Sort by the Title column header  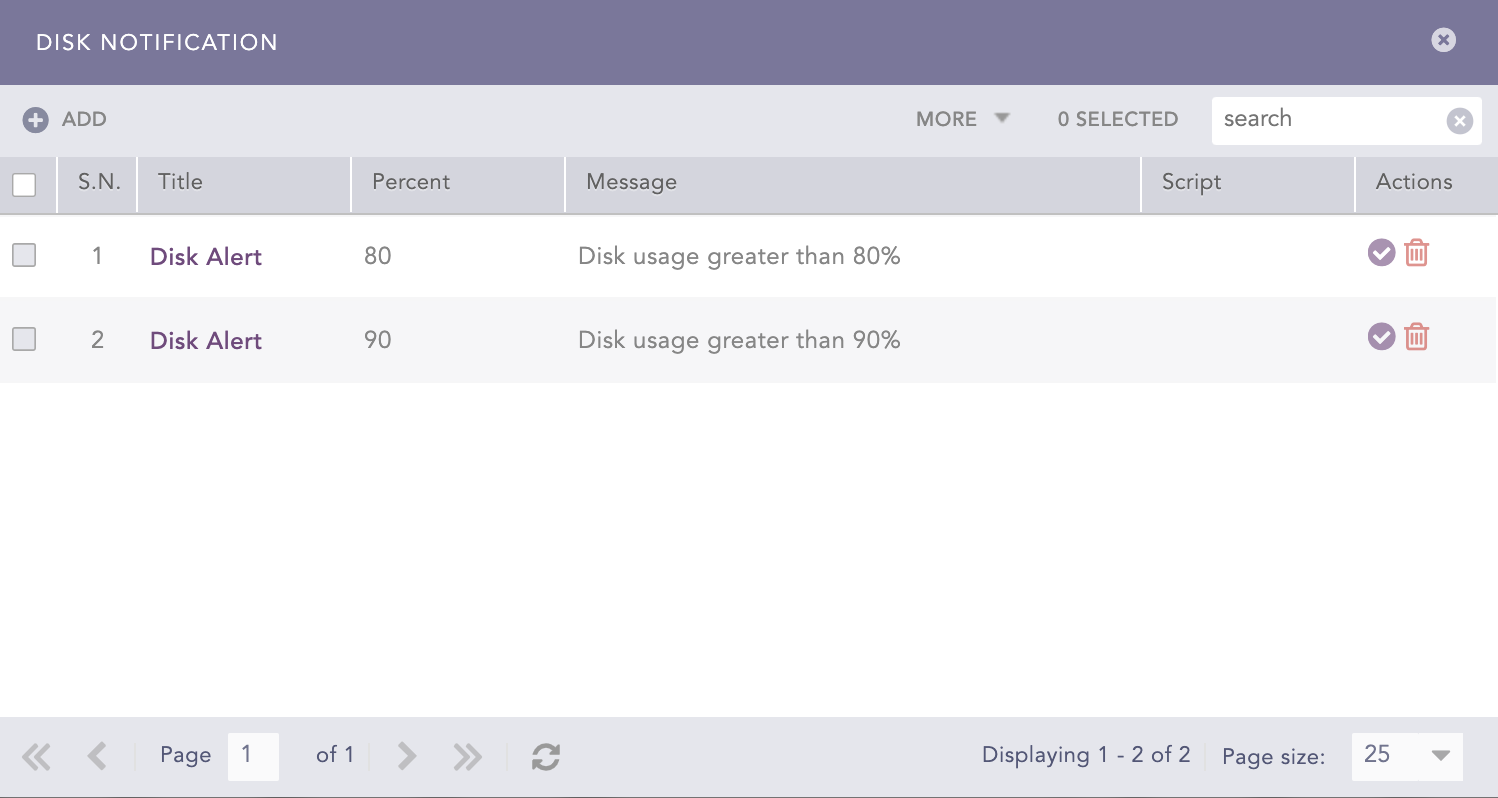tap(180, 182)
